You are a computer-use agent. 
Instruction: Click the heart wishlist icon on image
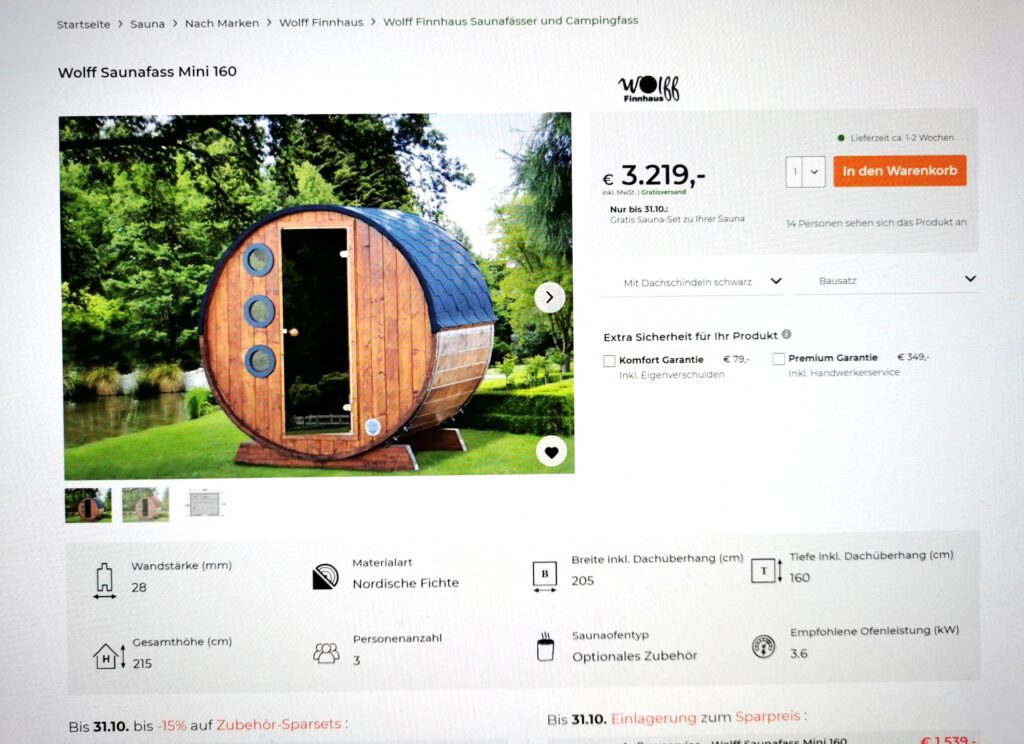[x=551, y=452]
